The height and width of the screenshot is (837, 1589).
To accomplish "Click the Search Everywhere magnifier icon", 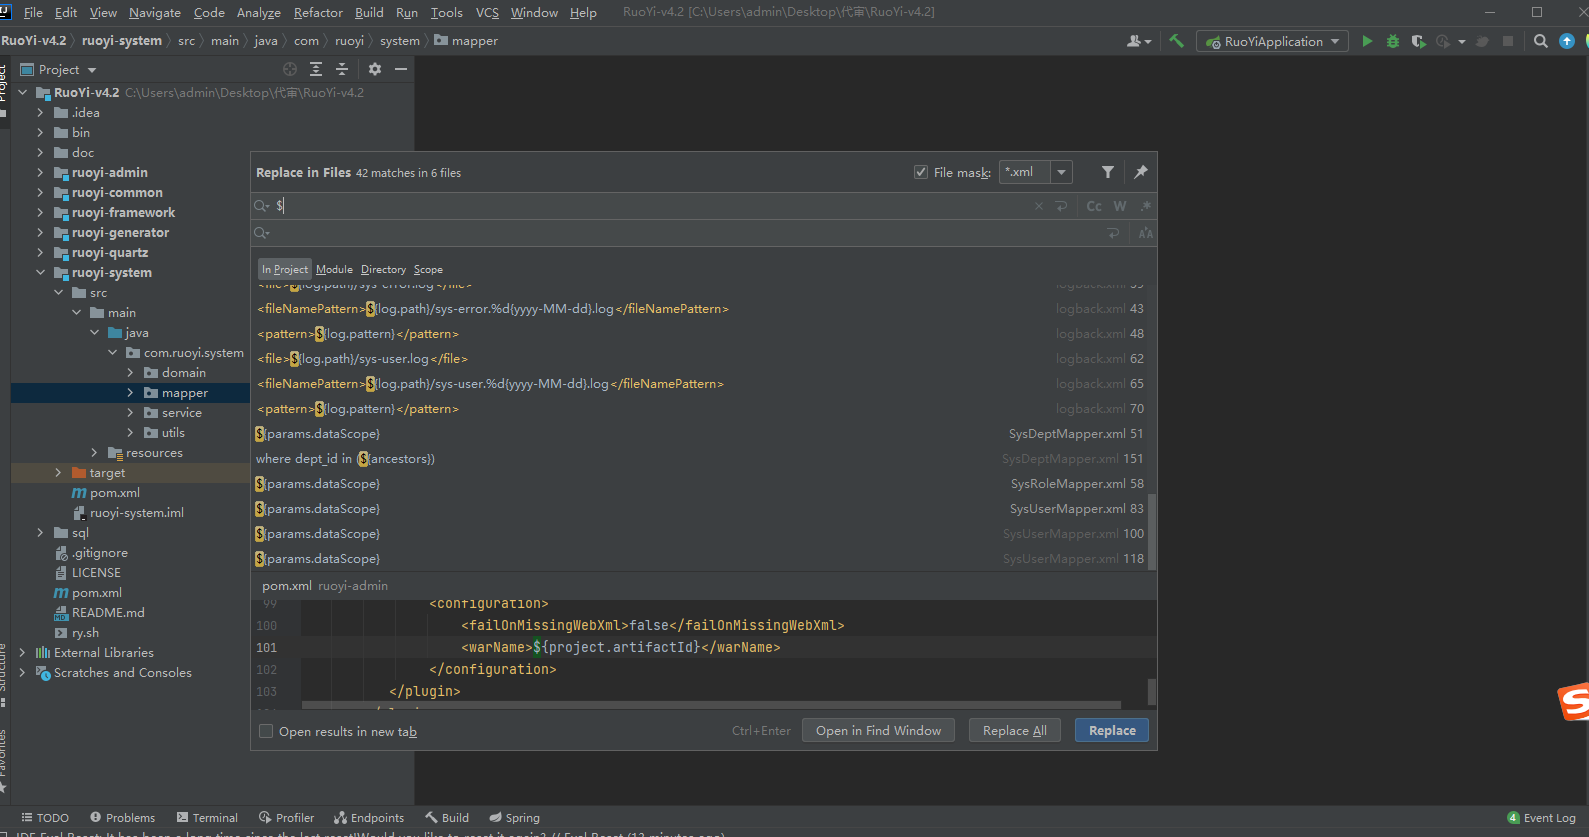I will click(1541, 41).
